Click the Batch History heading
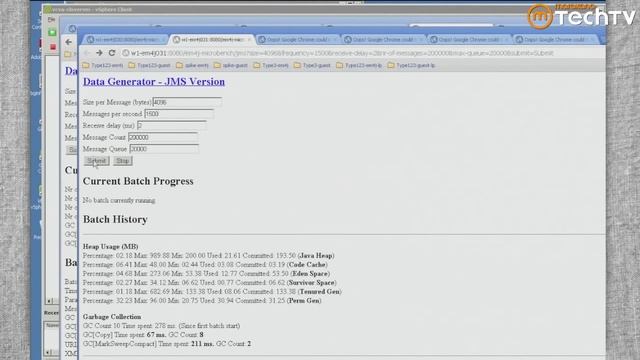This screenshot has height=360, width=640. [115, 220]
